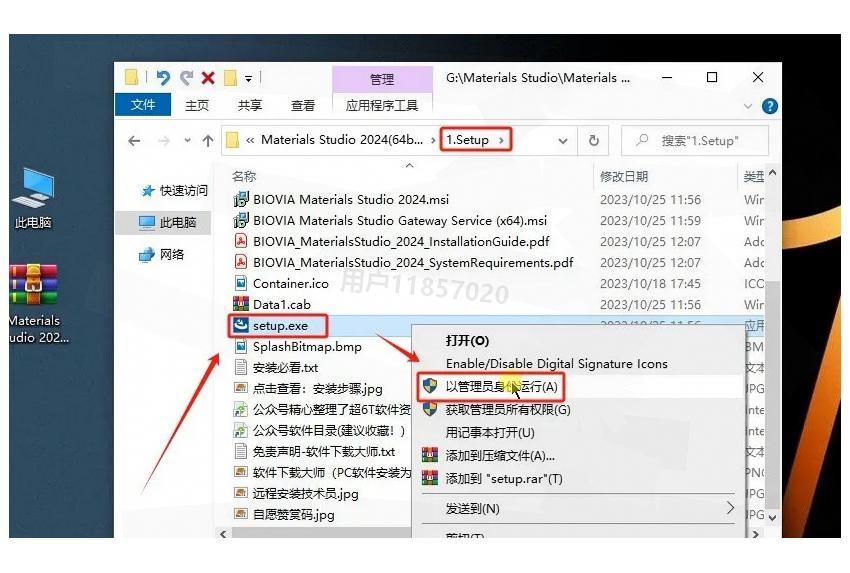850x573 pixels.
Task: Choose Enable/Disable Digital Signature Icons
Action: [556, 364]
